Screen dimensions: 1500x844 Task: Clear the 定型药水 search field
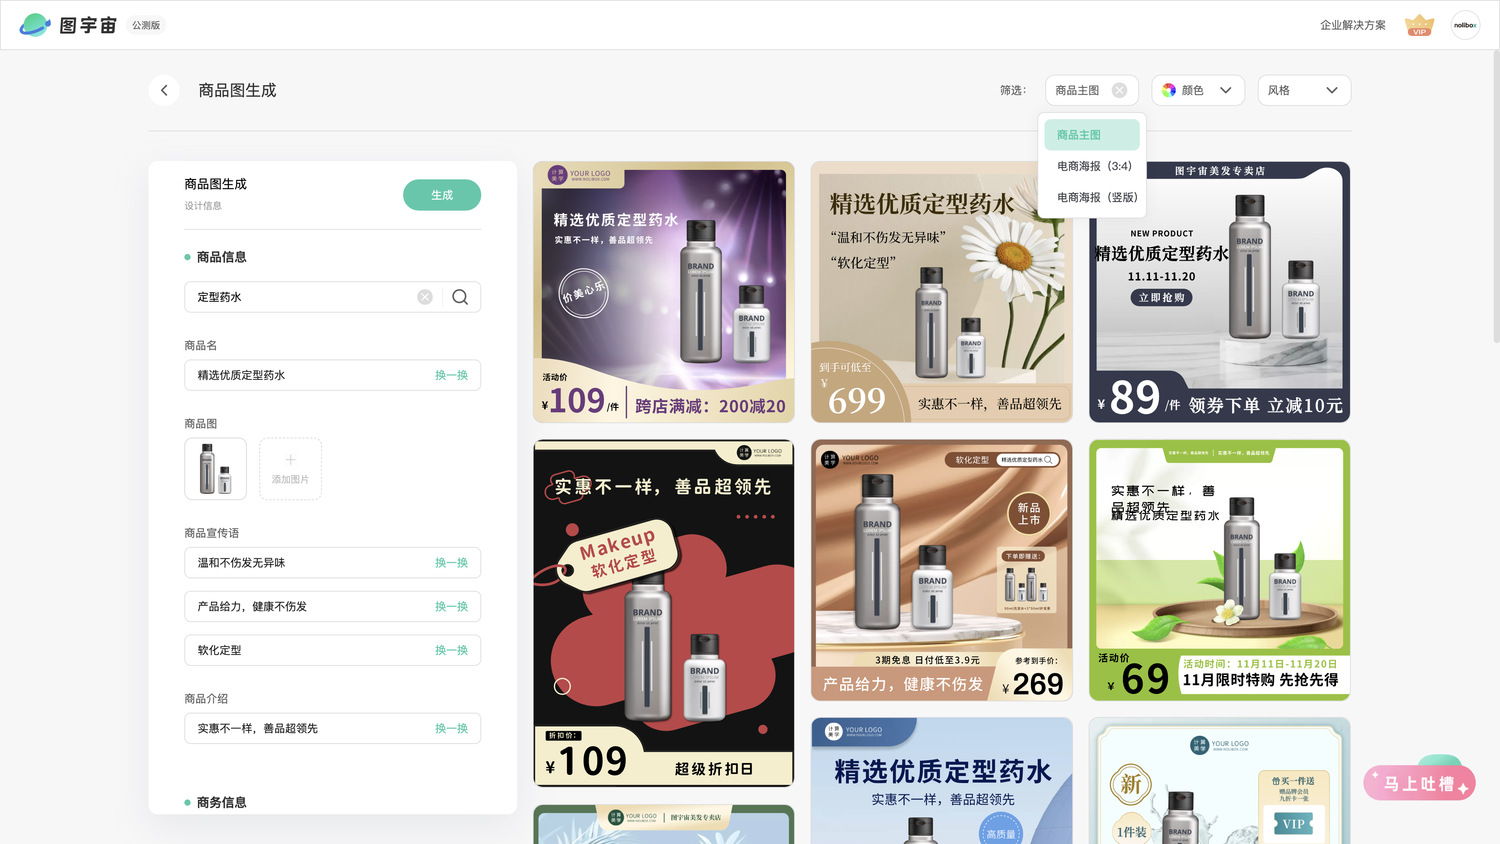point(425,297)
